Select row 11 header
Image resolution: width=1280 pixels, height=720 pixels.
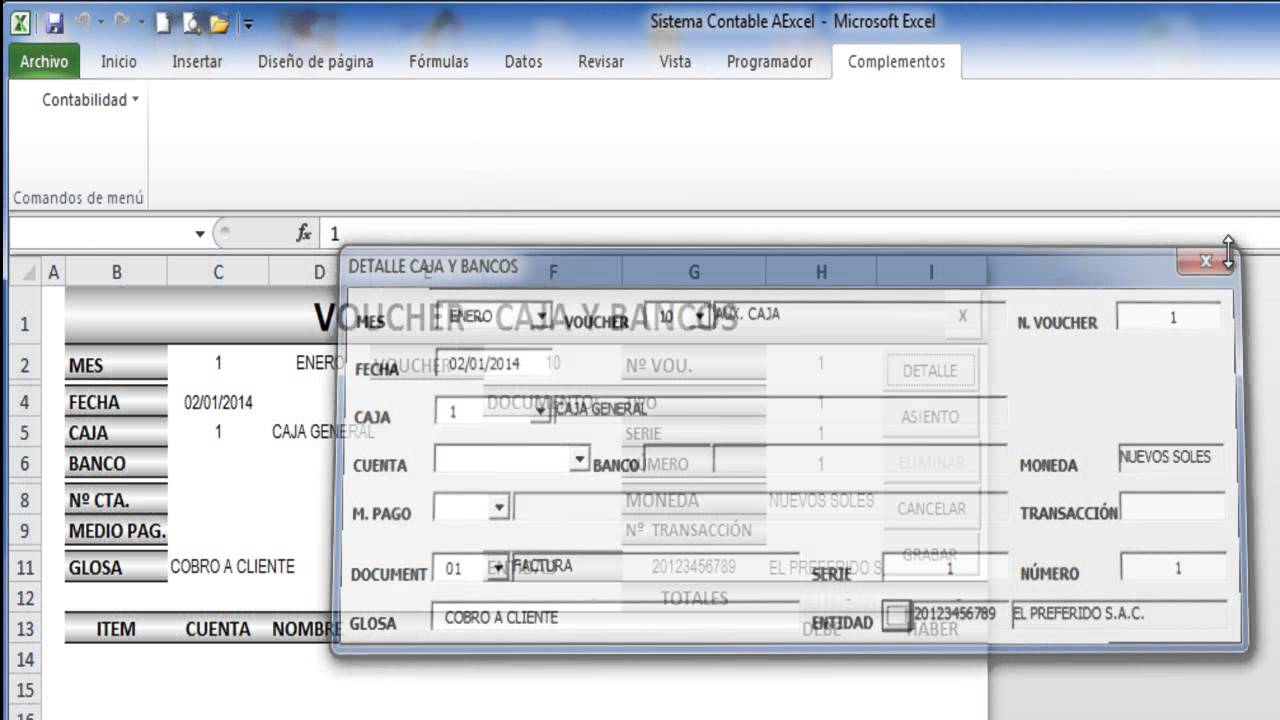(26, 568)
